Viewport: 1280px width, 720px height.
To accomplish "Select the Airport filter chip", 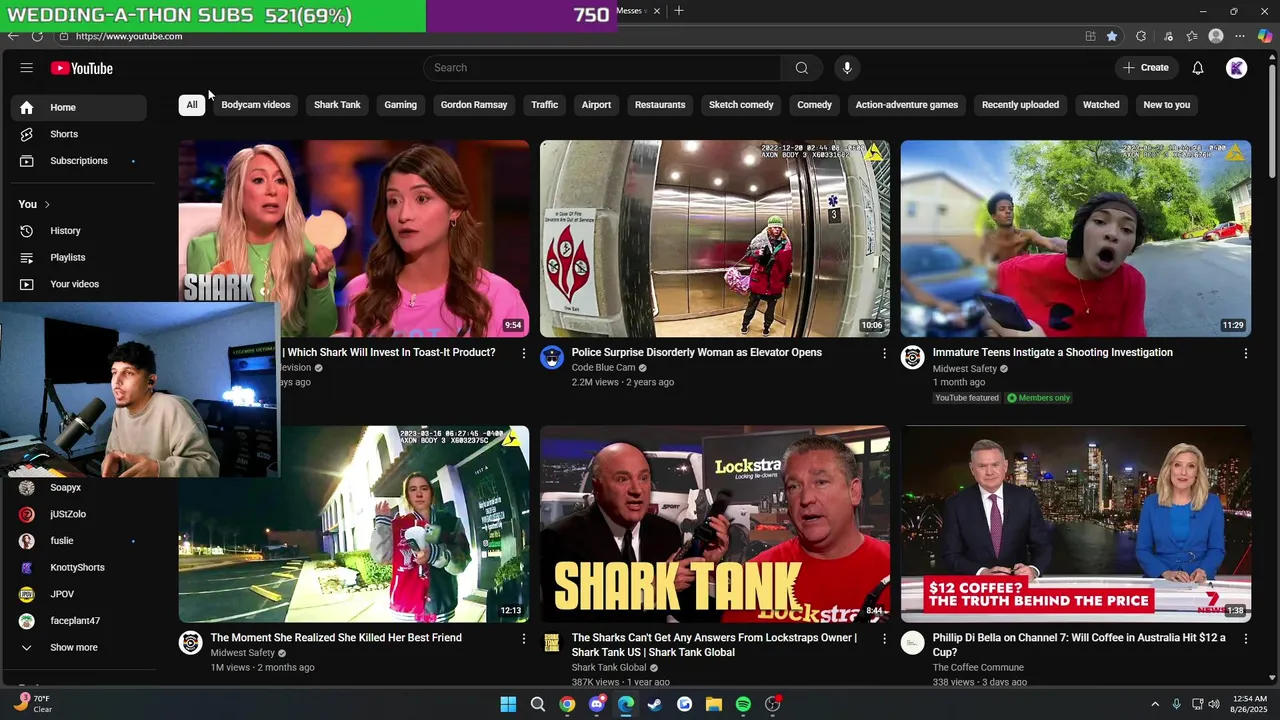I will (596, 105).
